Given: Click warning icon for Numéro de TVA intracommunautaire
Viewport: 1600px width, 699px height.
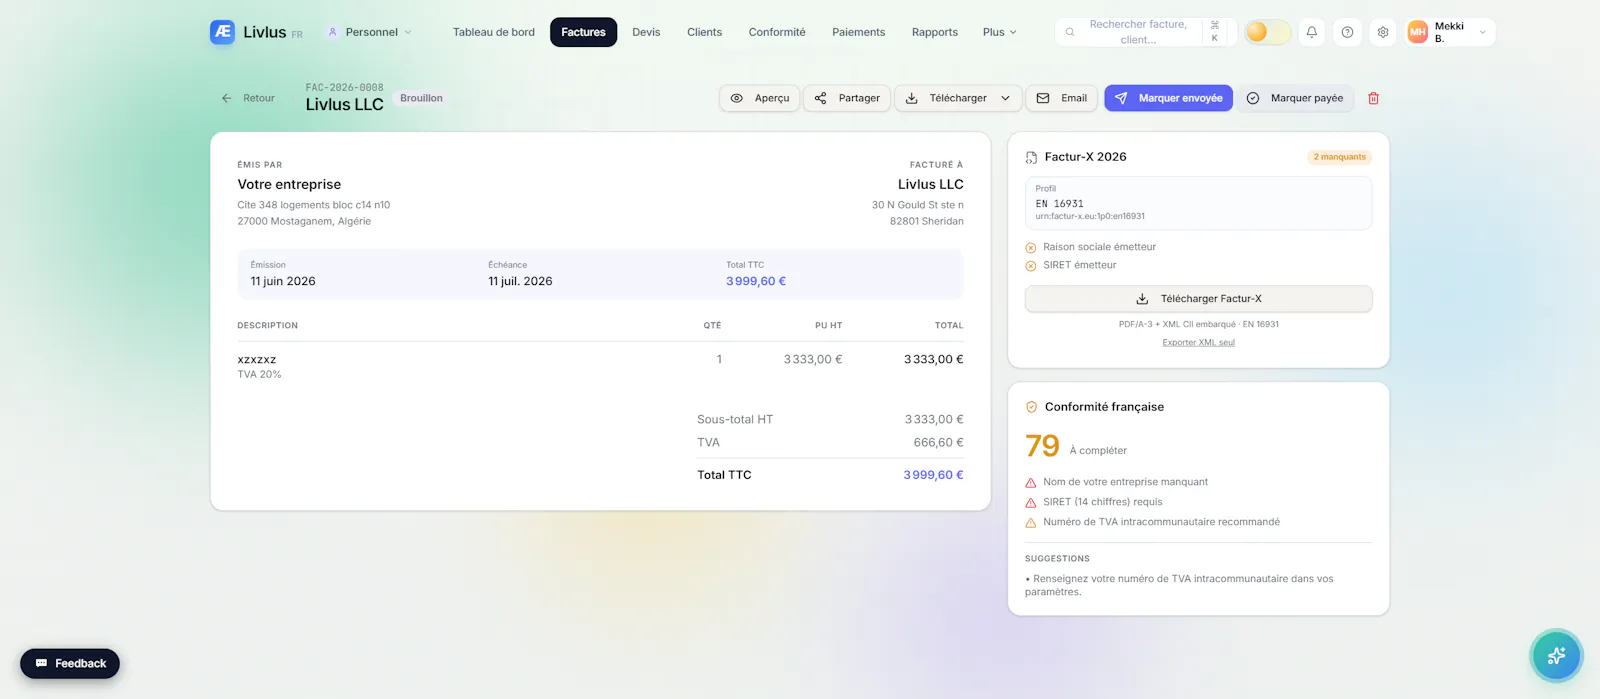Looking at the screenshot, I should pyautogui.click(x=1031, y=523).
